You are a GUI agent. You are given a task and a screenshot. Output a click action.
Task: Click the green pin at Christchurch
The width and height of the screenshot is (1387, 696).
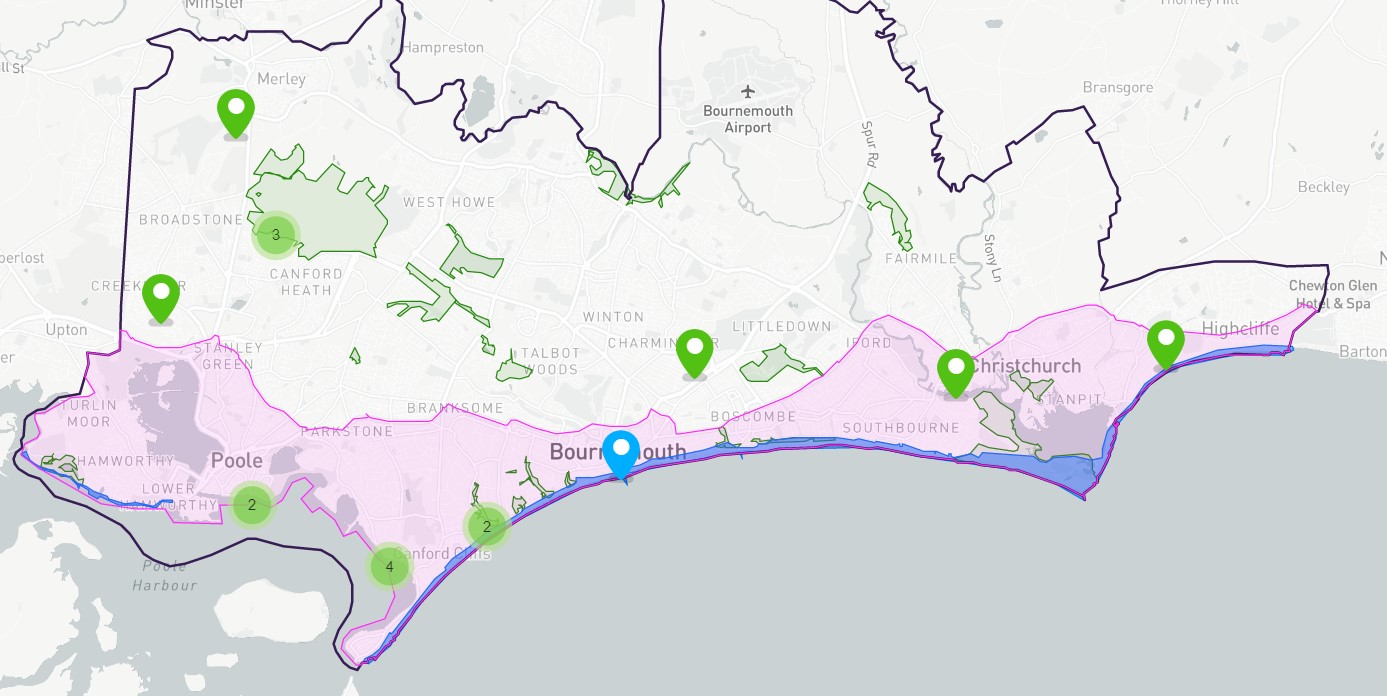[x=955, y=373]
